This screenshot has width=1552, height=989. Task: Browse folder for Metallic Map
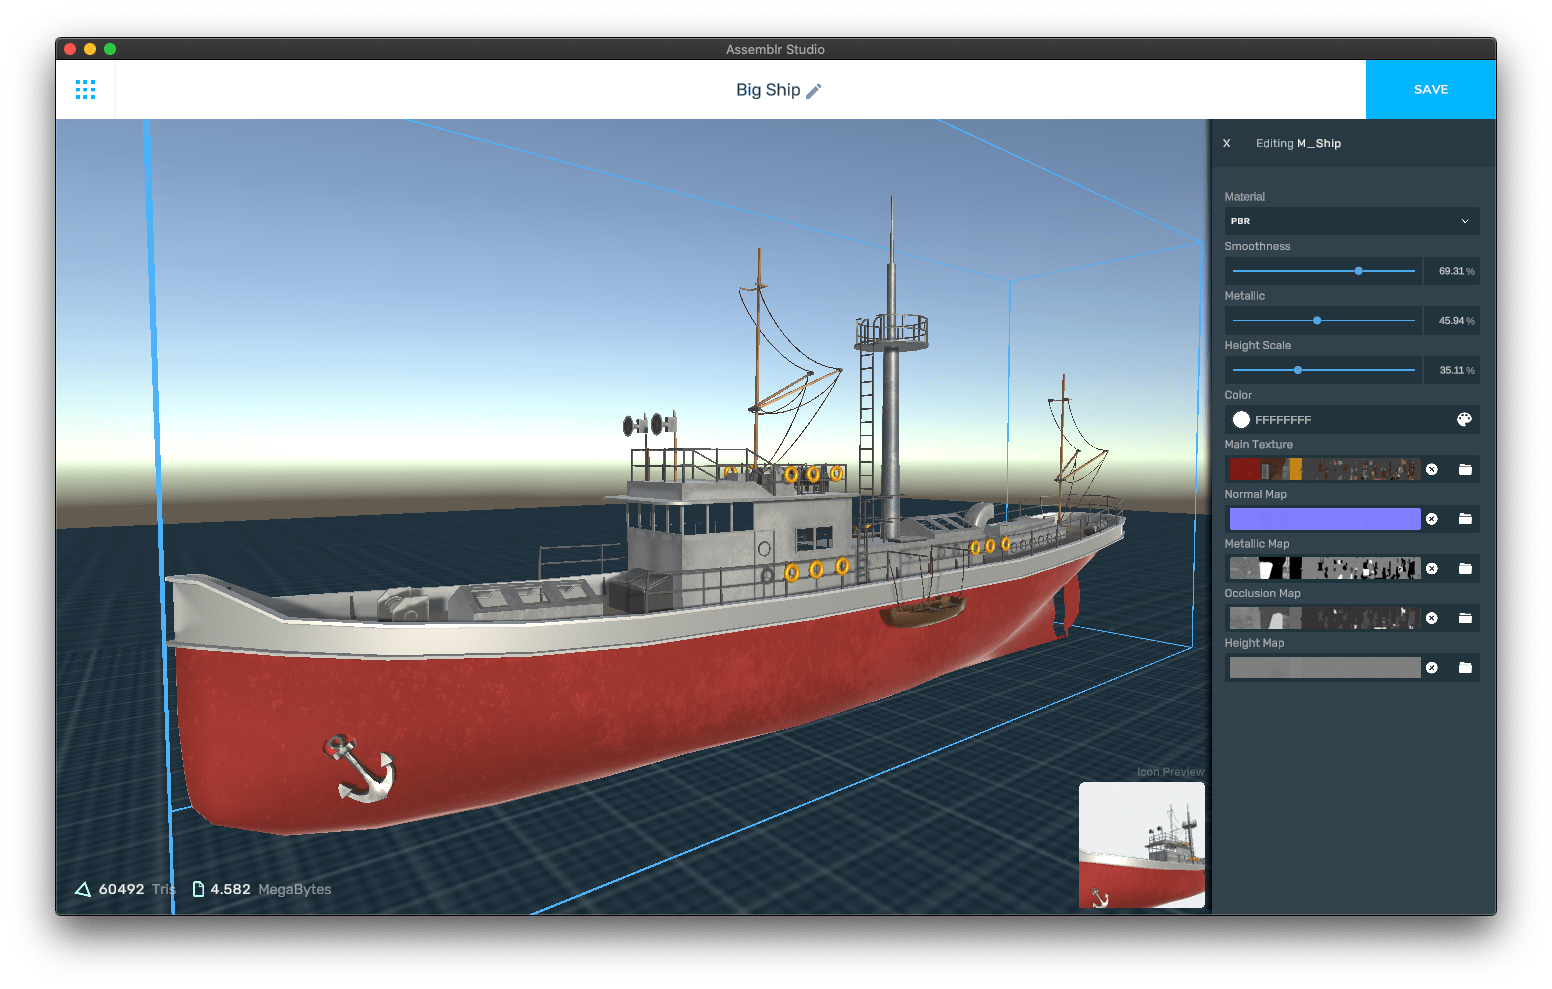pos(1465,568)
